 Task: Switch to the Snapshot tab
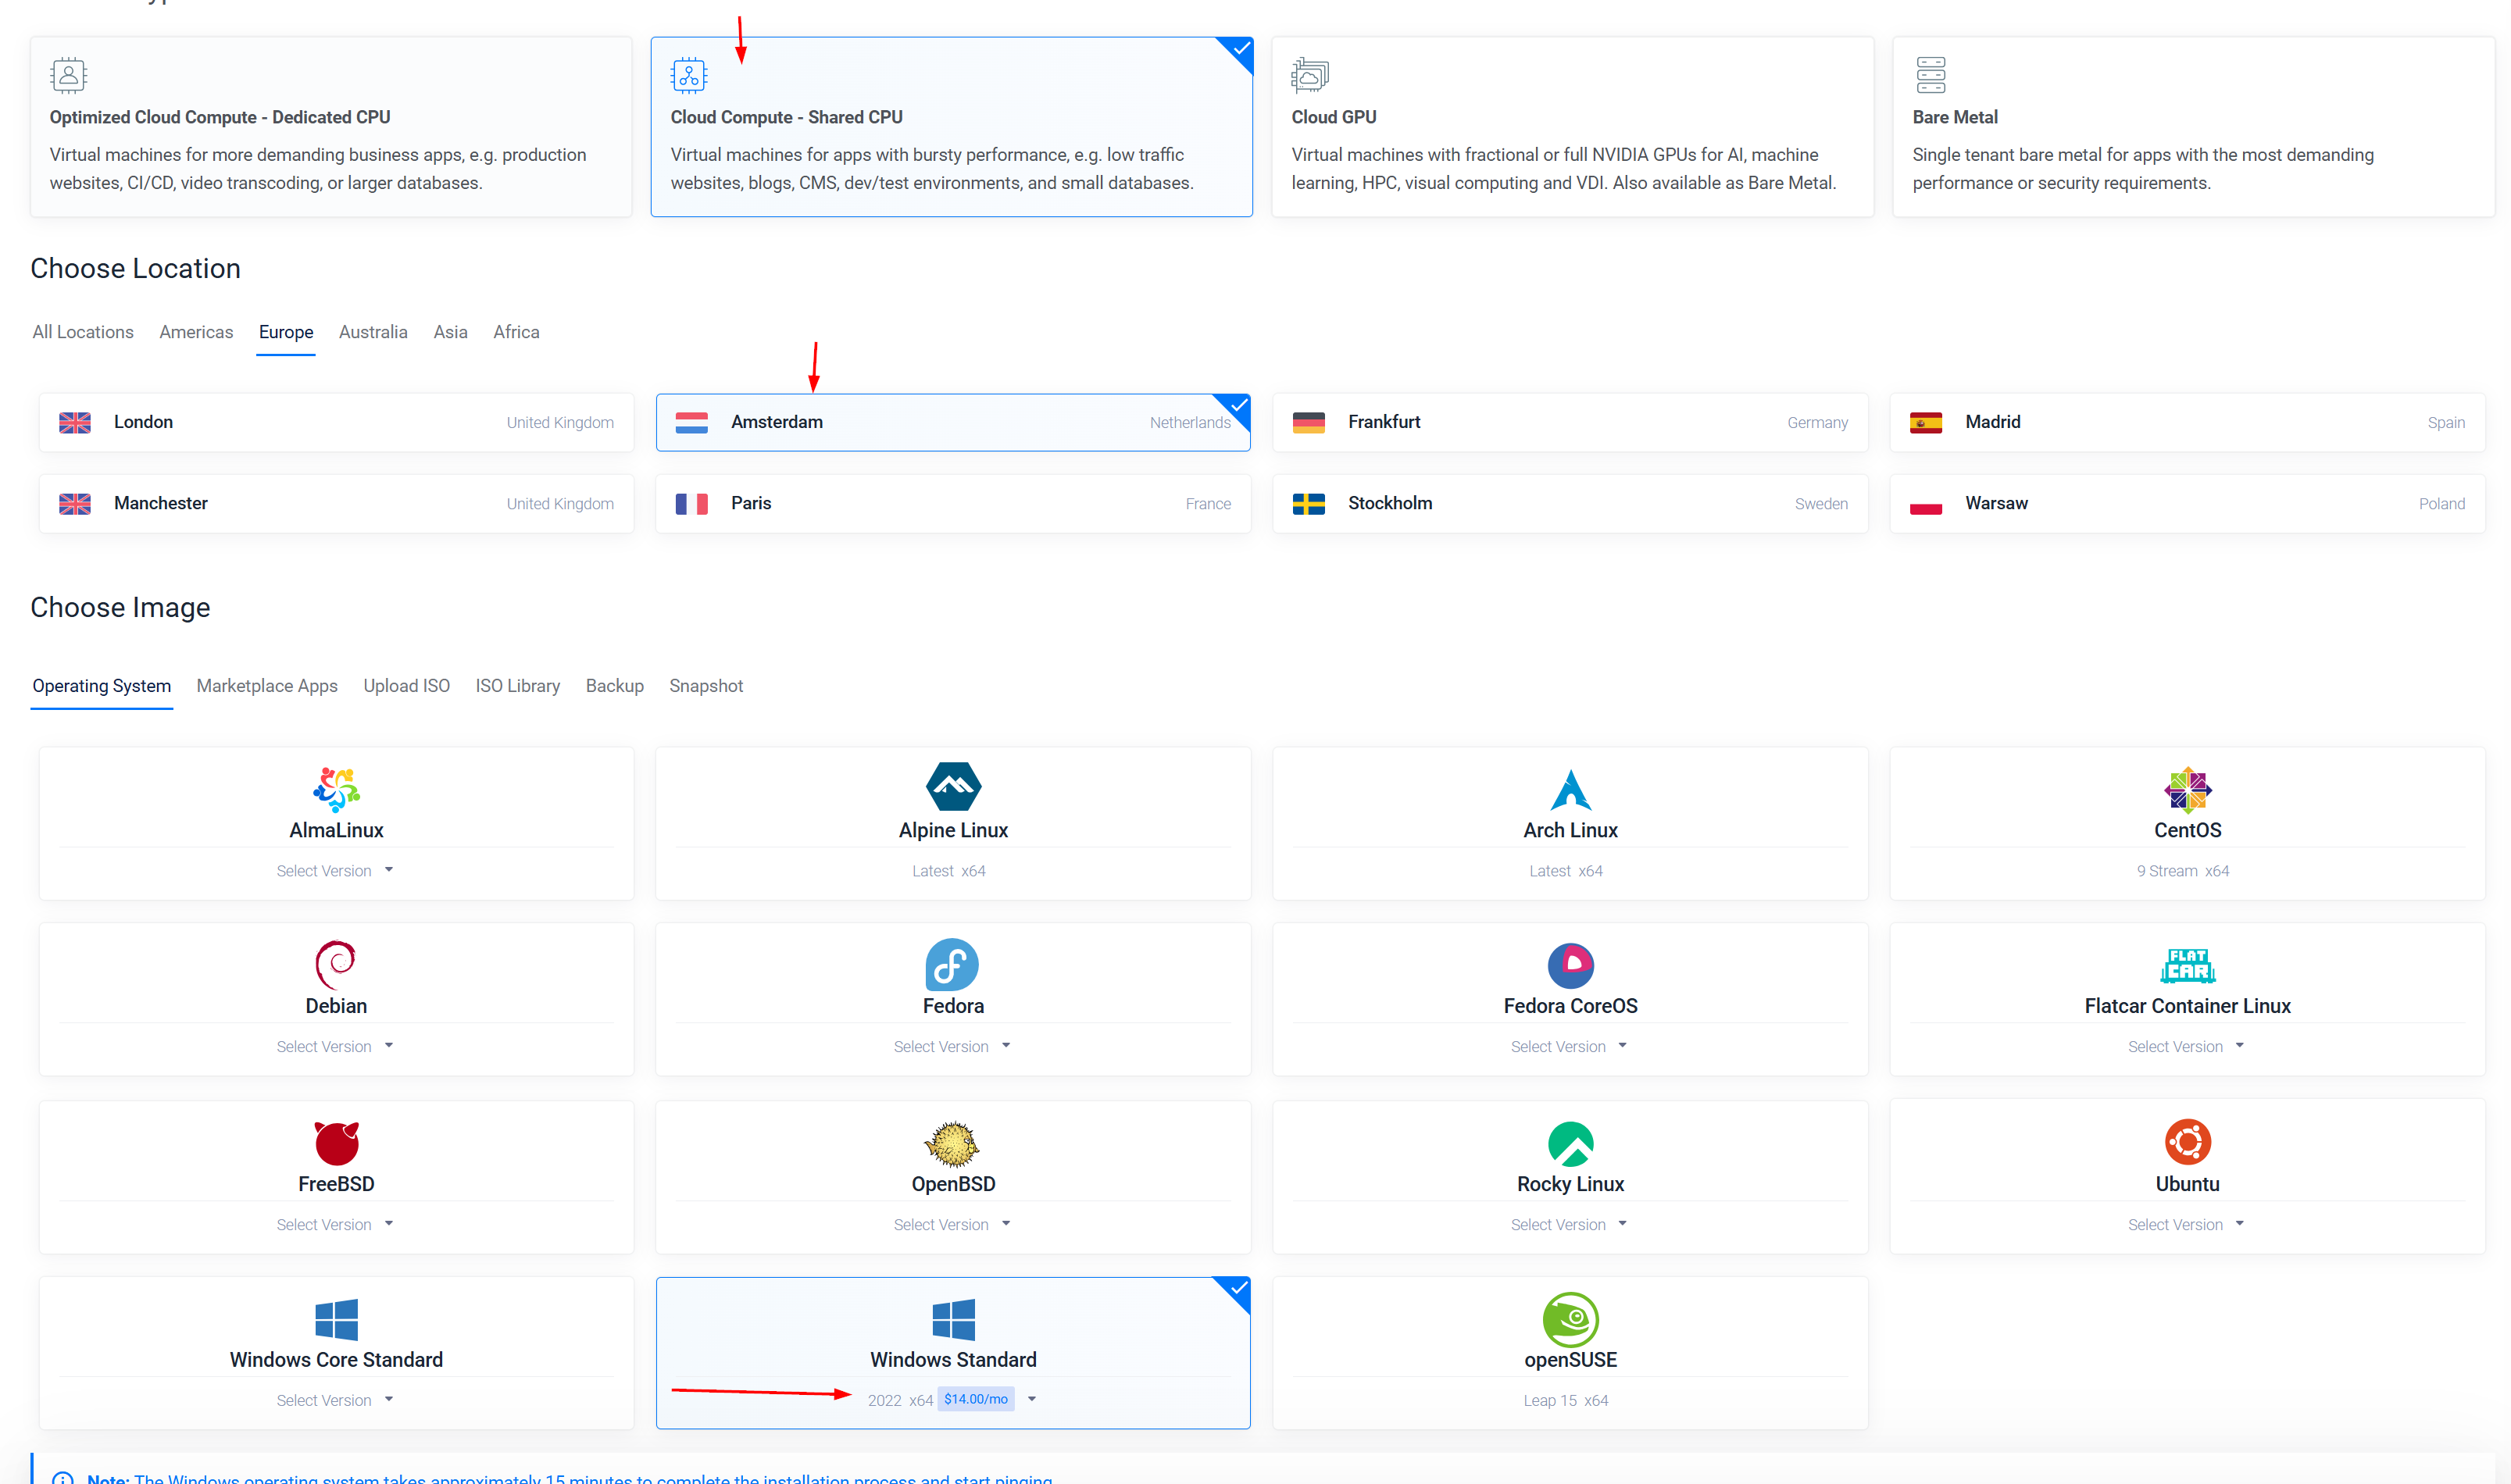pyautogui.click(x=707, y=686)
